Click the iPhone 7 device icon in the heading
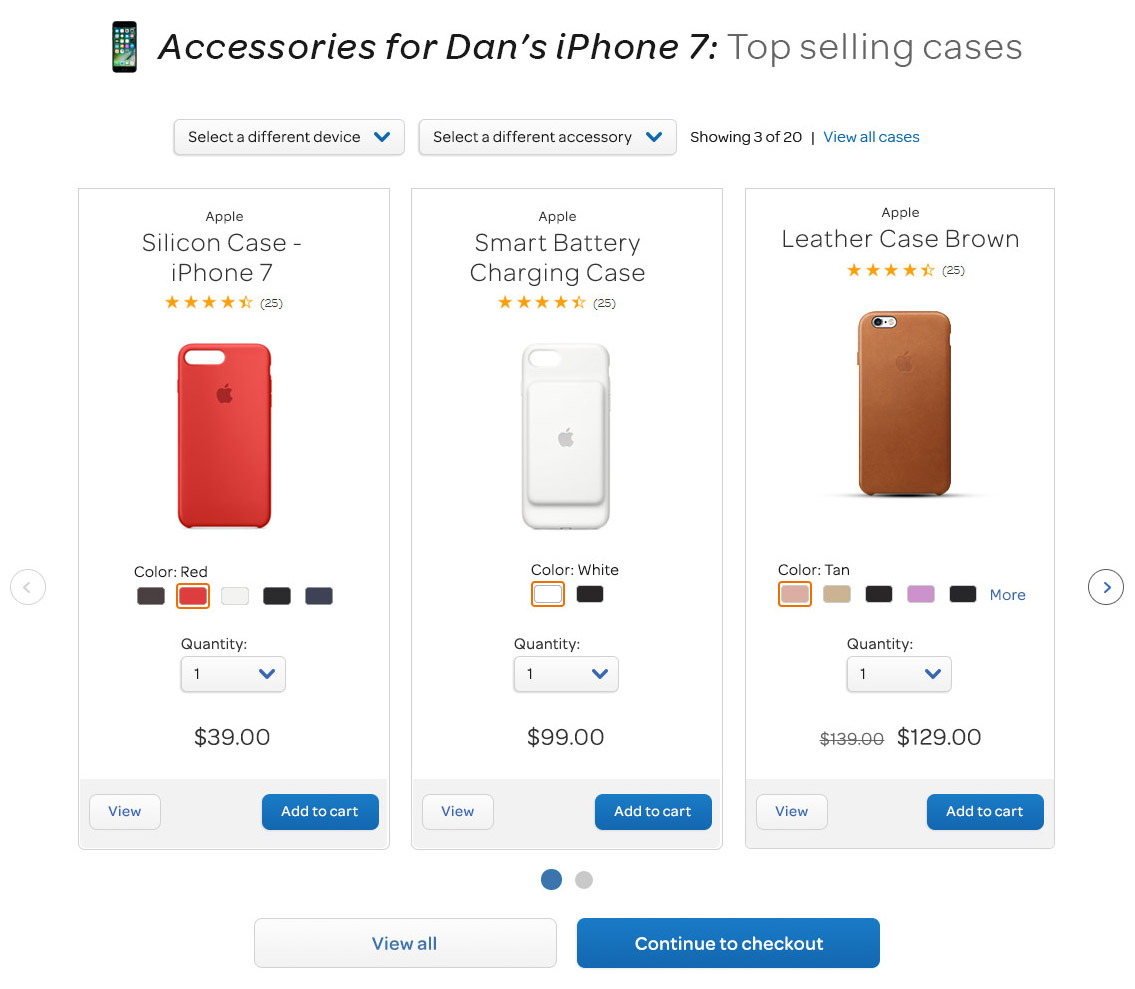Screen dimensions: 1135x989 click(x=125, y=47)
